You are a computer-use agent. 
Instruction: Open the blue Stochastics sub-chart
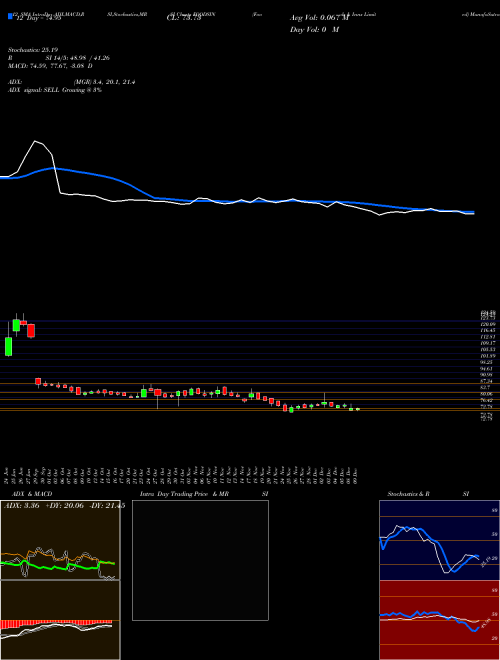[439, 540]
